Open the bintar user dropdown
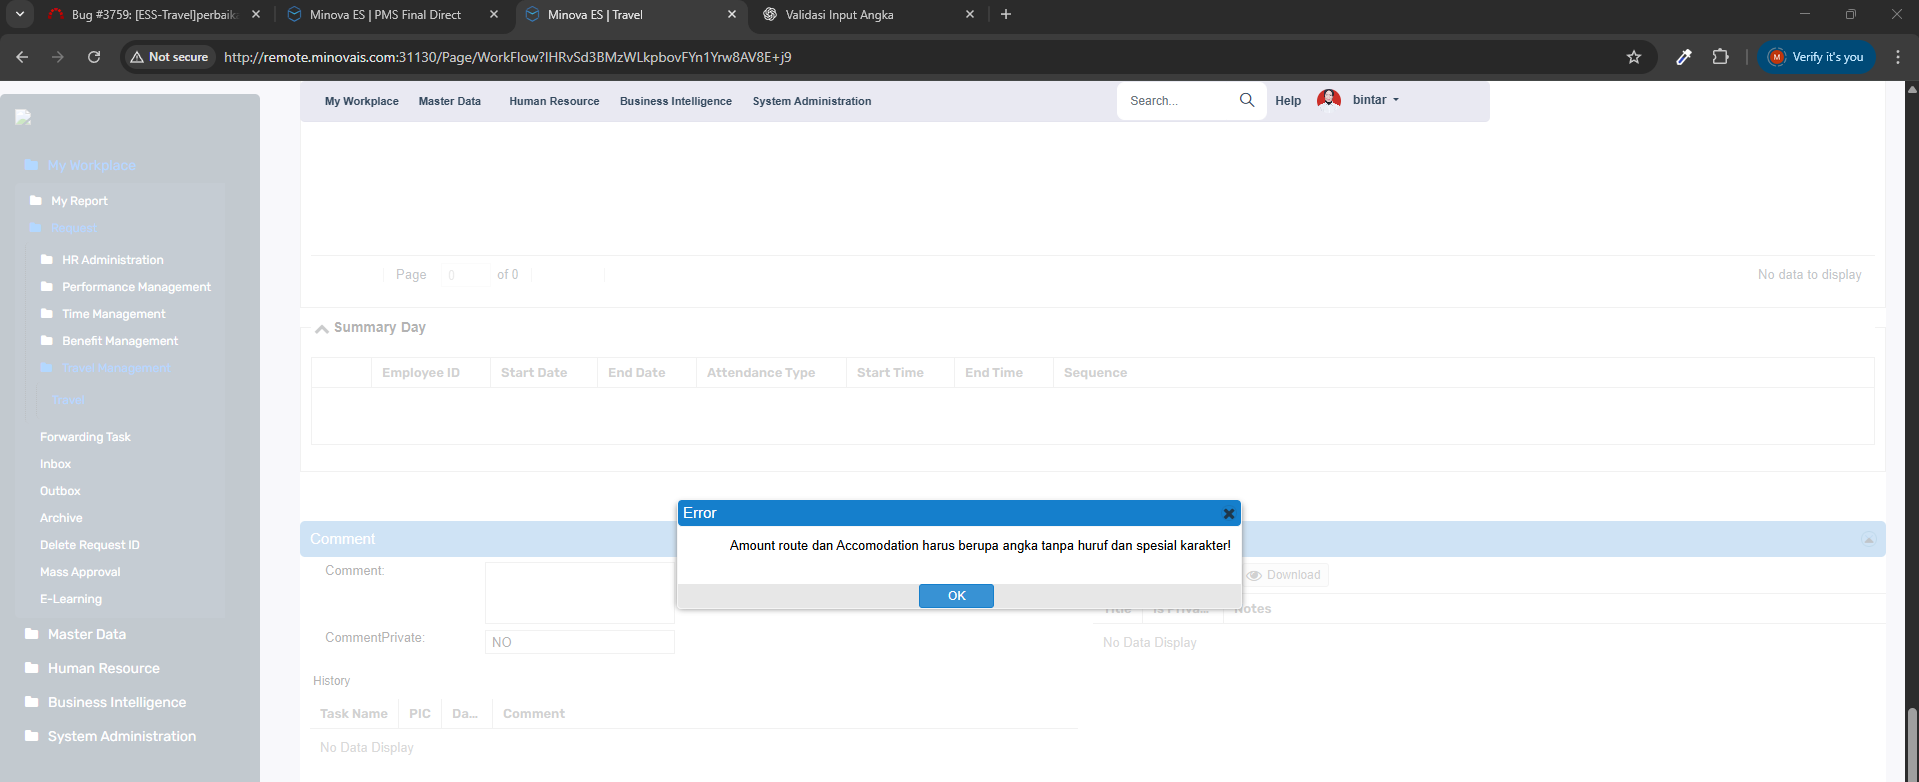 tap(1376, 100)
